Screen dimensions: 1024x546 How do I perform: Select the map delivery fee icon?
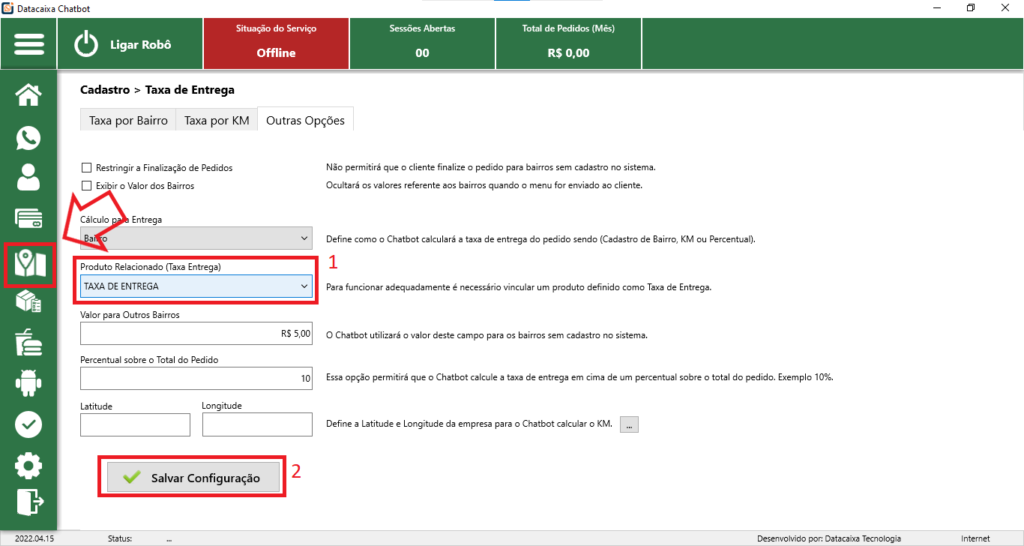click(29, 263)
